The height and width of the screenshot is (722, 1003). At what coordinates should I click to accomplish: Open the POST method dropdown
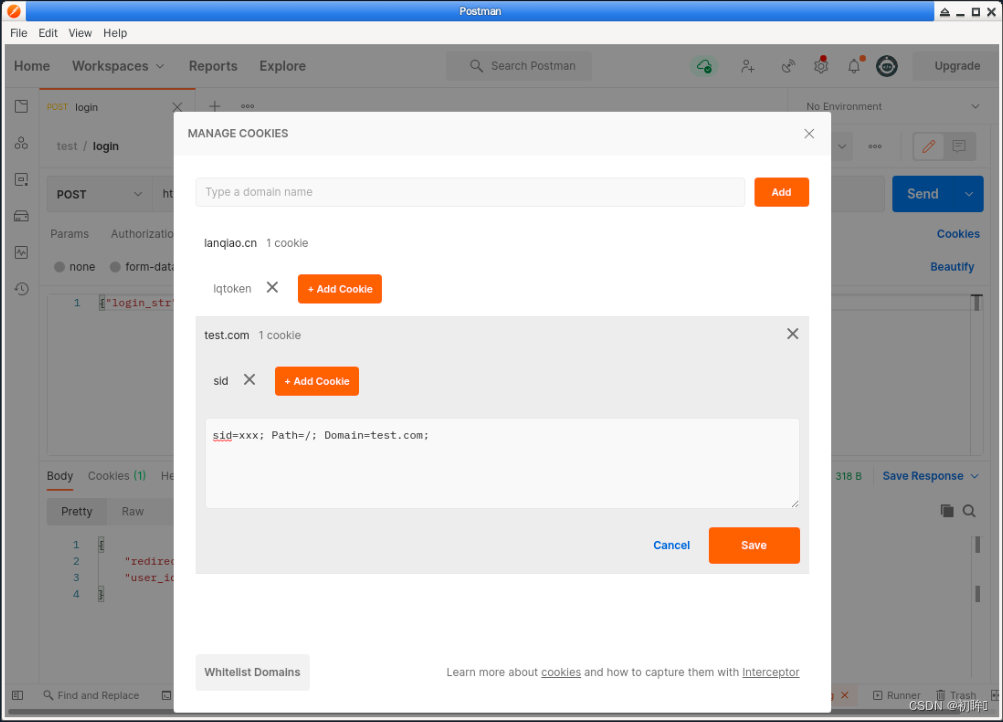tap(99, 194)
